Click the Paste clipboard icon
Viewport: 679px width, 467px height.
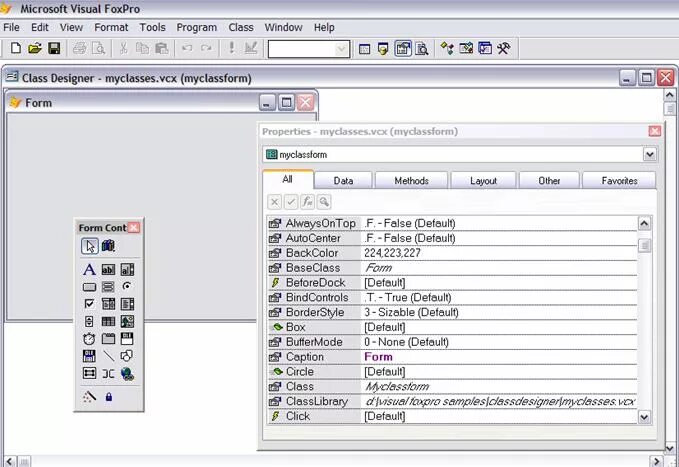(162, 48)
